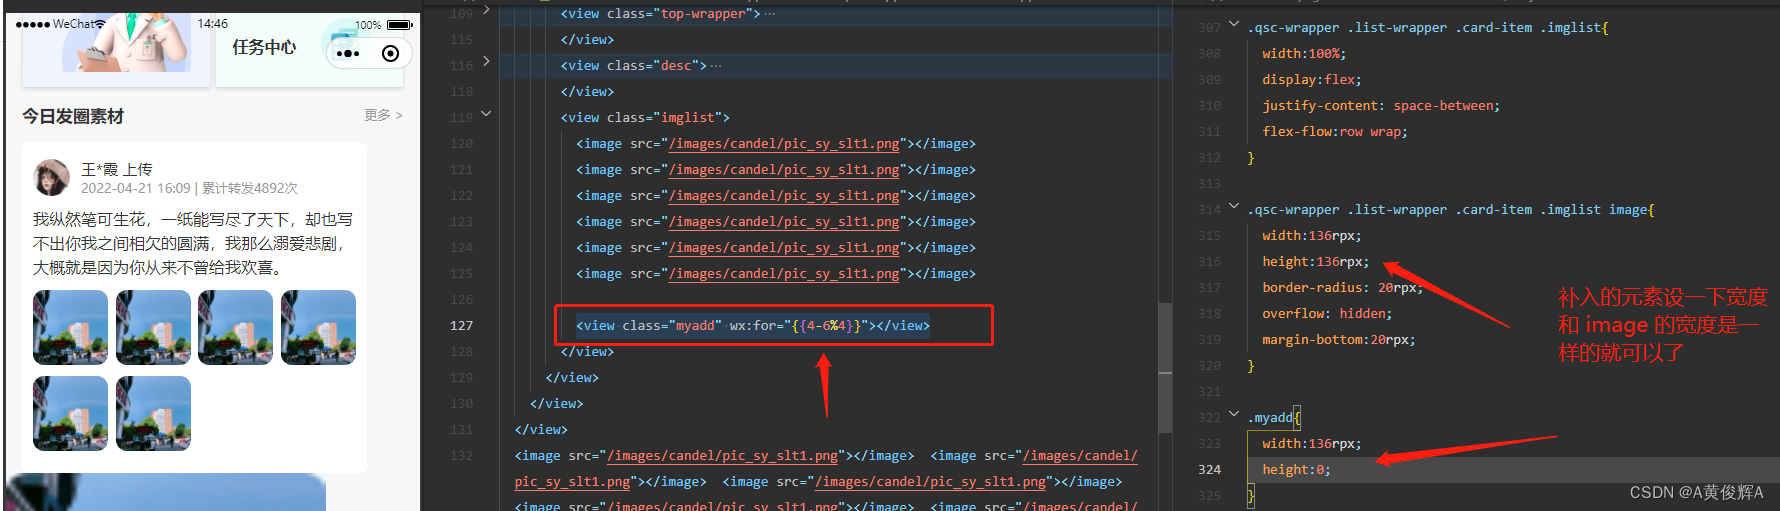Image resolution: width=1780 pixels, height=511 pixels.
Task: Click the WXML editor vertical scrollbar
Action: 1165,367
